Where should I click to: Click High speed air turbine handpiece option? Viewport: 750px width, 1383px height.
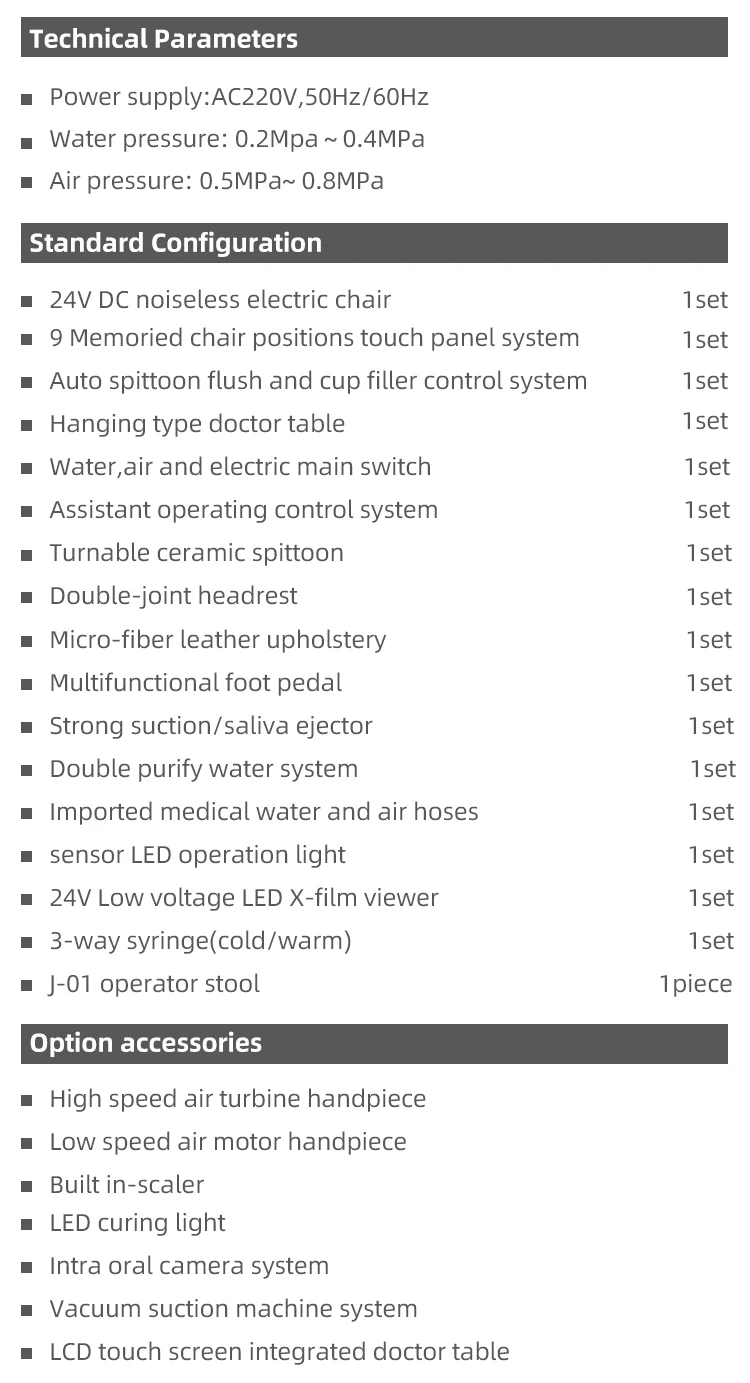[x=238, y=1099]
